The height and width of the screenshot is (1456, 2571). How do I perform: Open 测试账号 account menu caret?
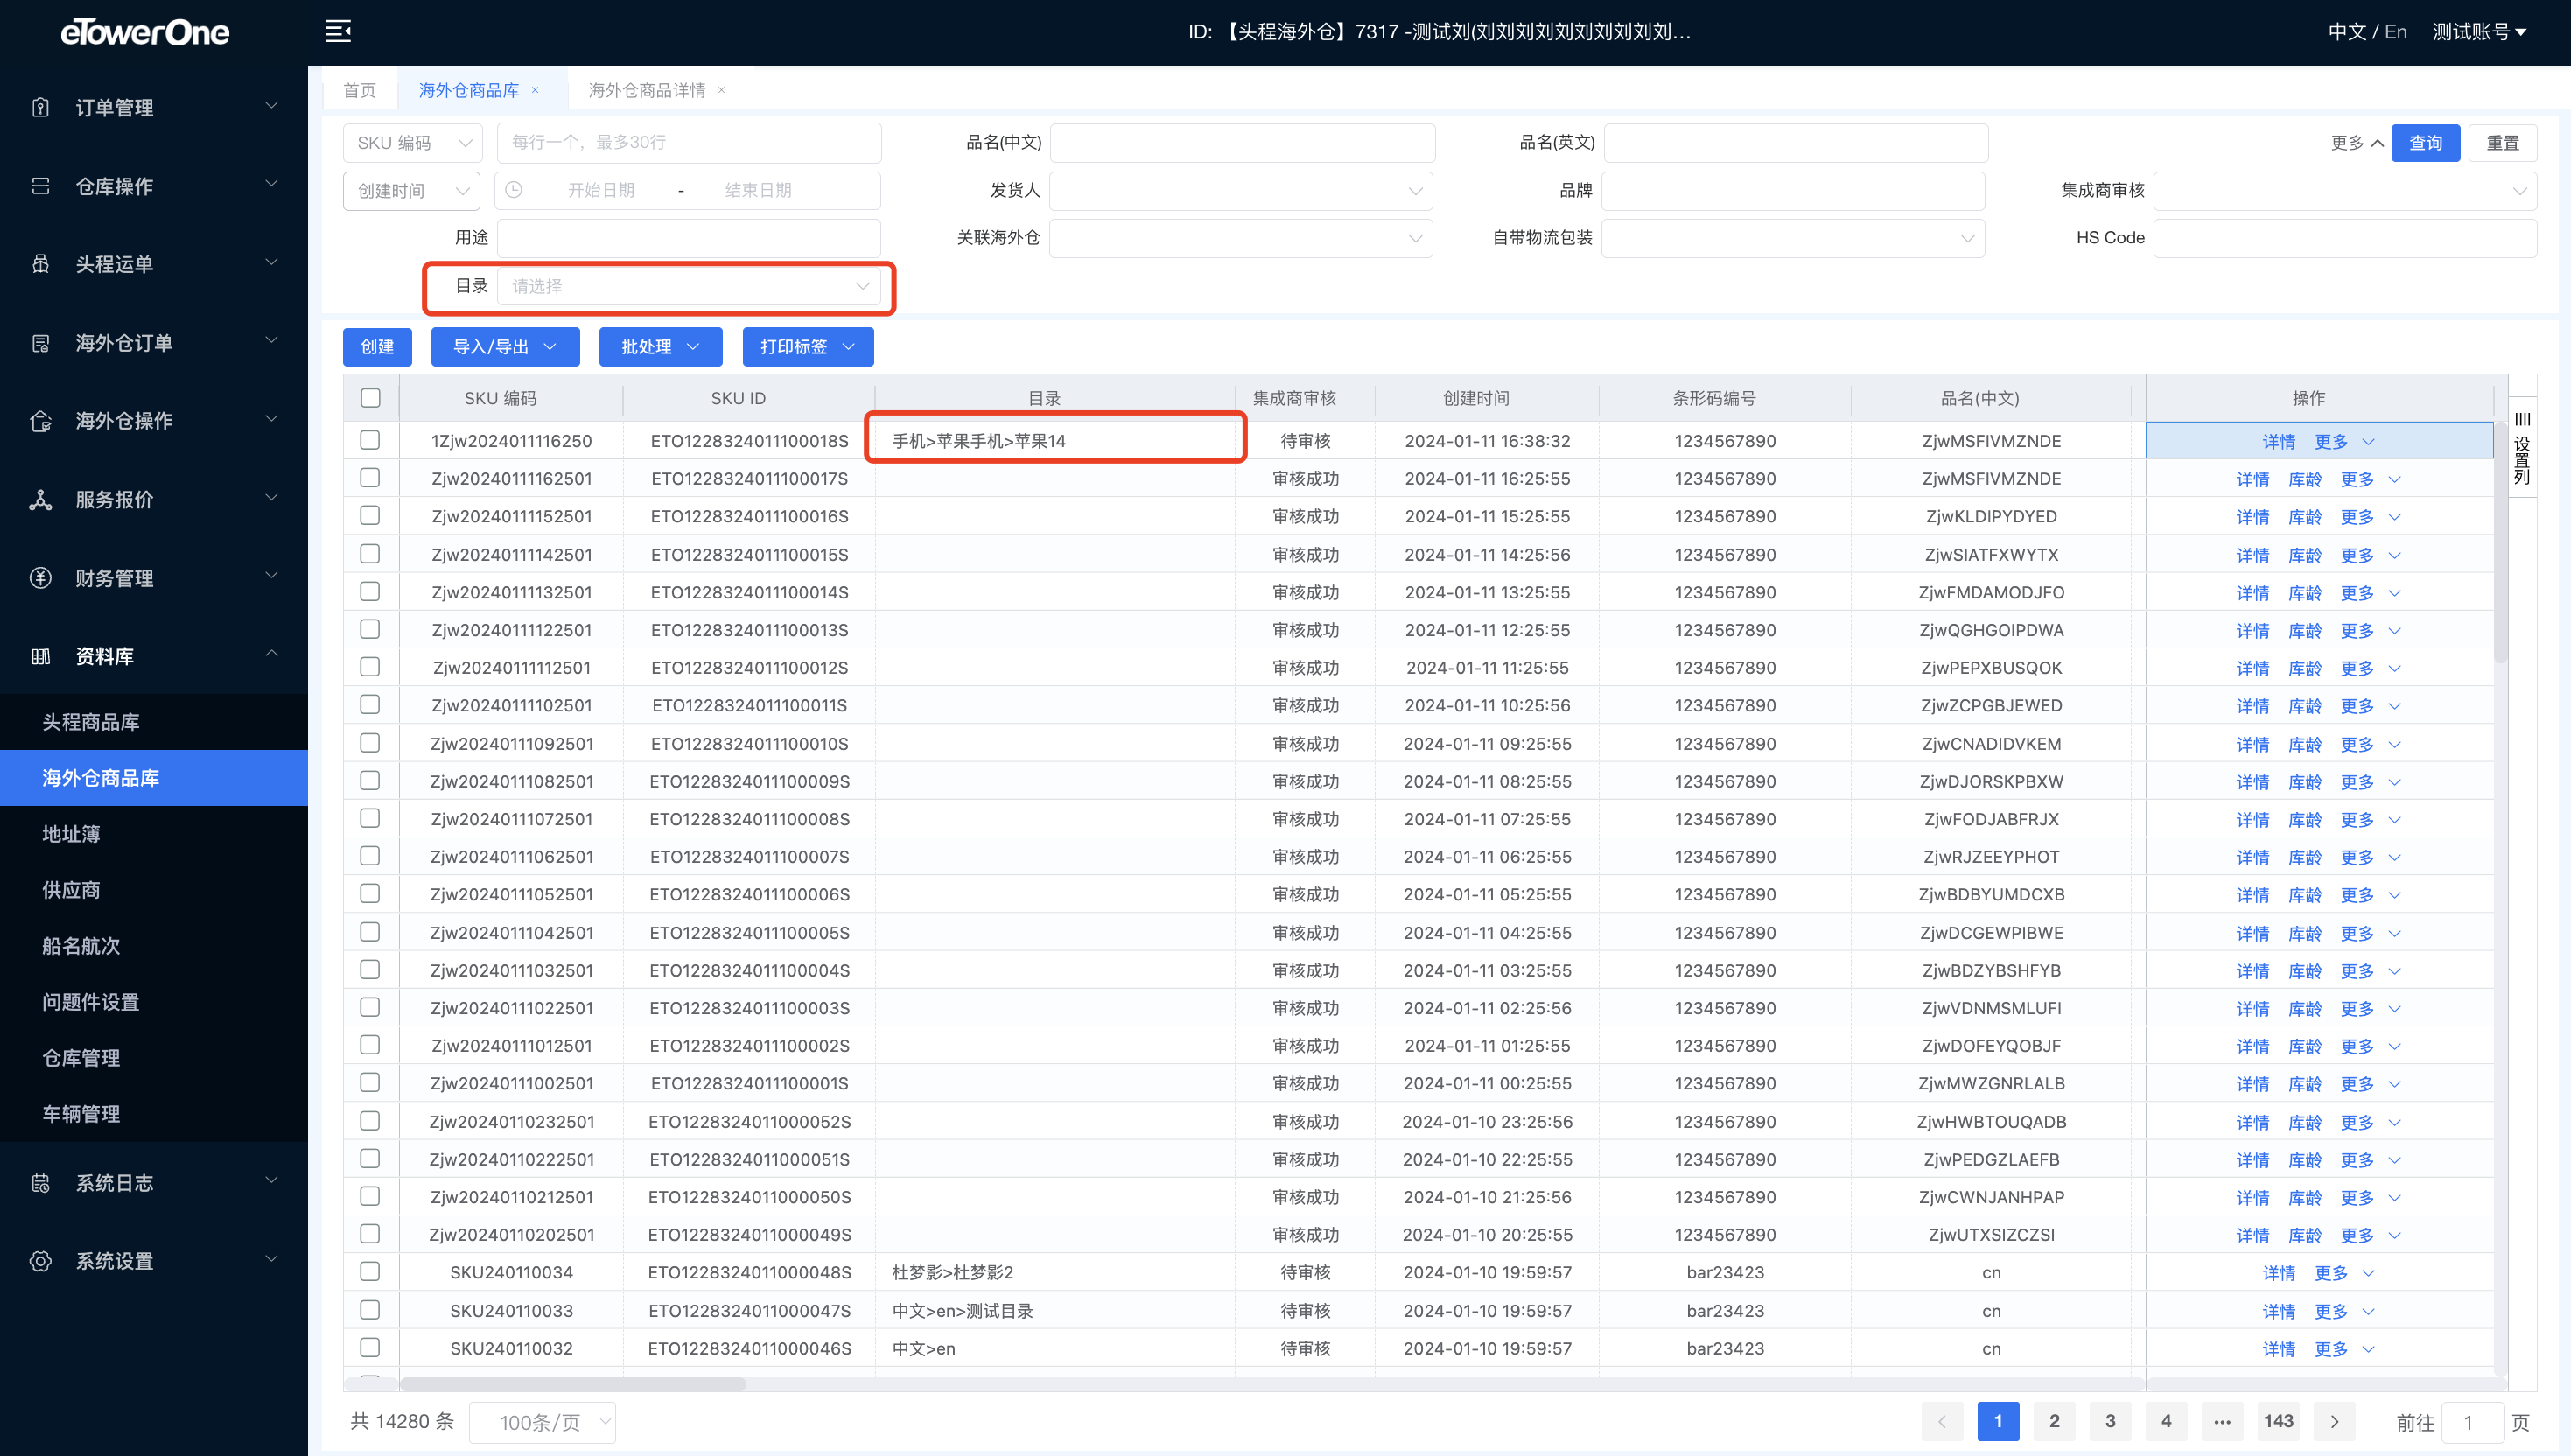(x=2521, y=32)
